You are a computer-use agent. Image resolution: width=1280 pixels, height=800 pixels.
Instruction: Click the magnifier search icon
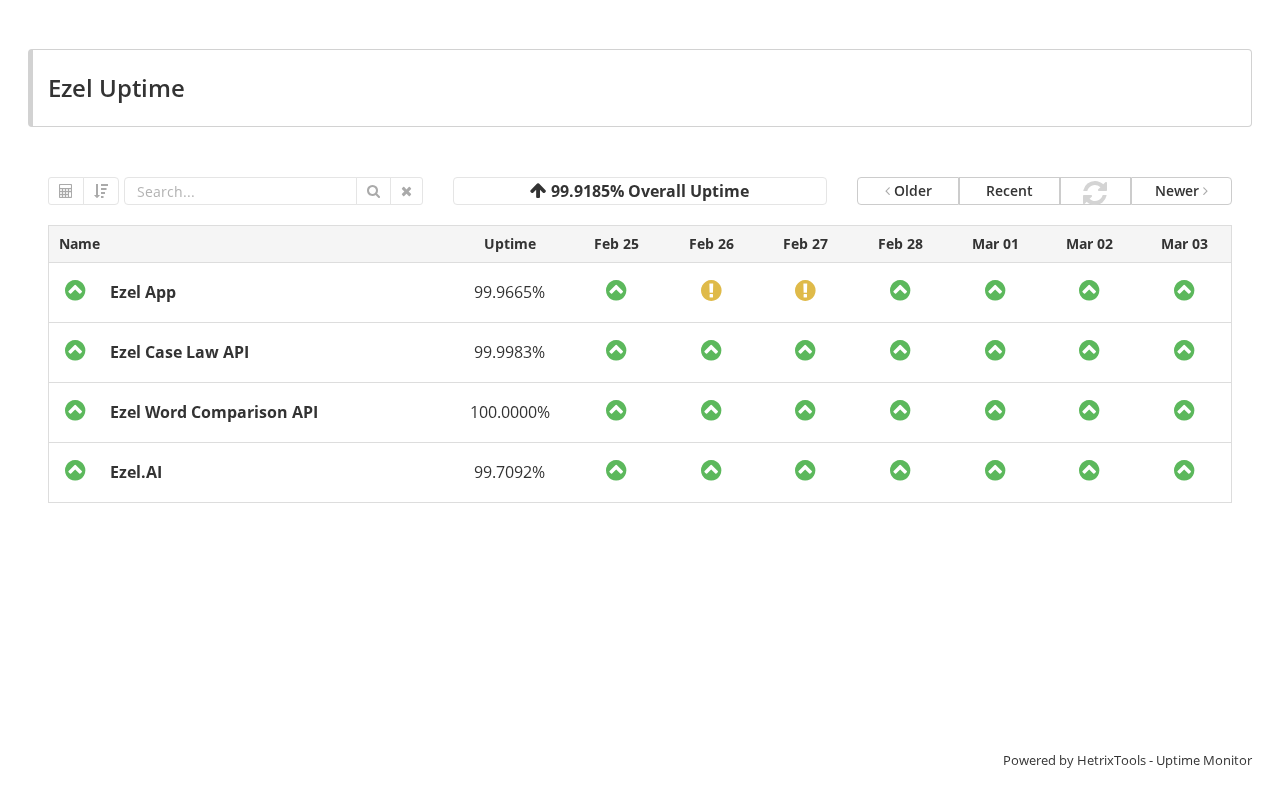point(373,191)
